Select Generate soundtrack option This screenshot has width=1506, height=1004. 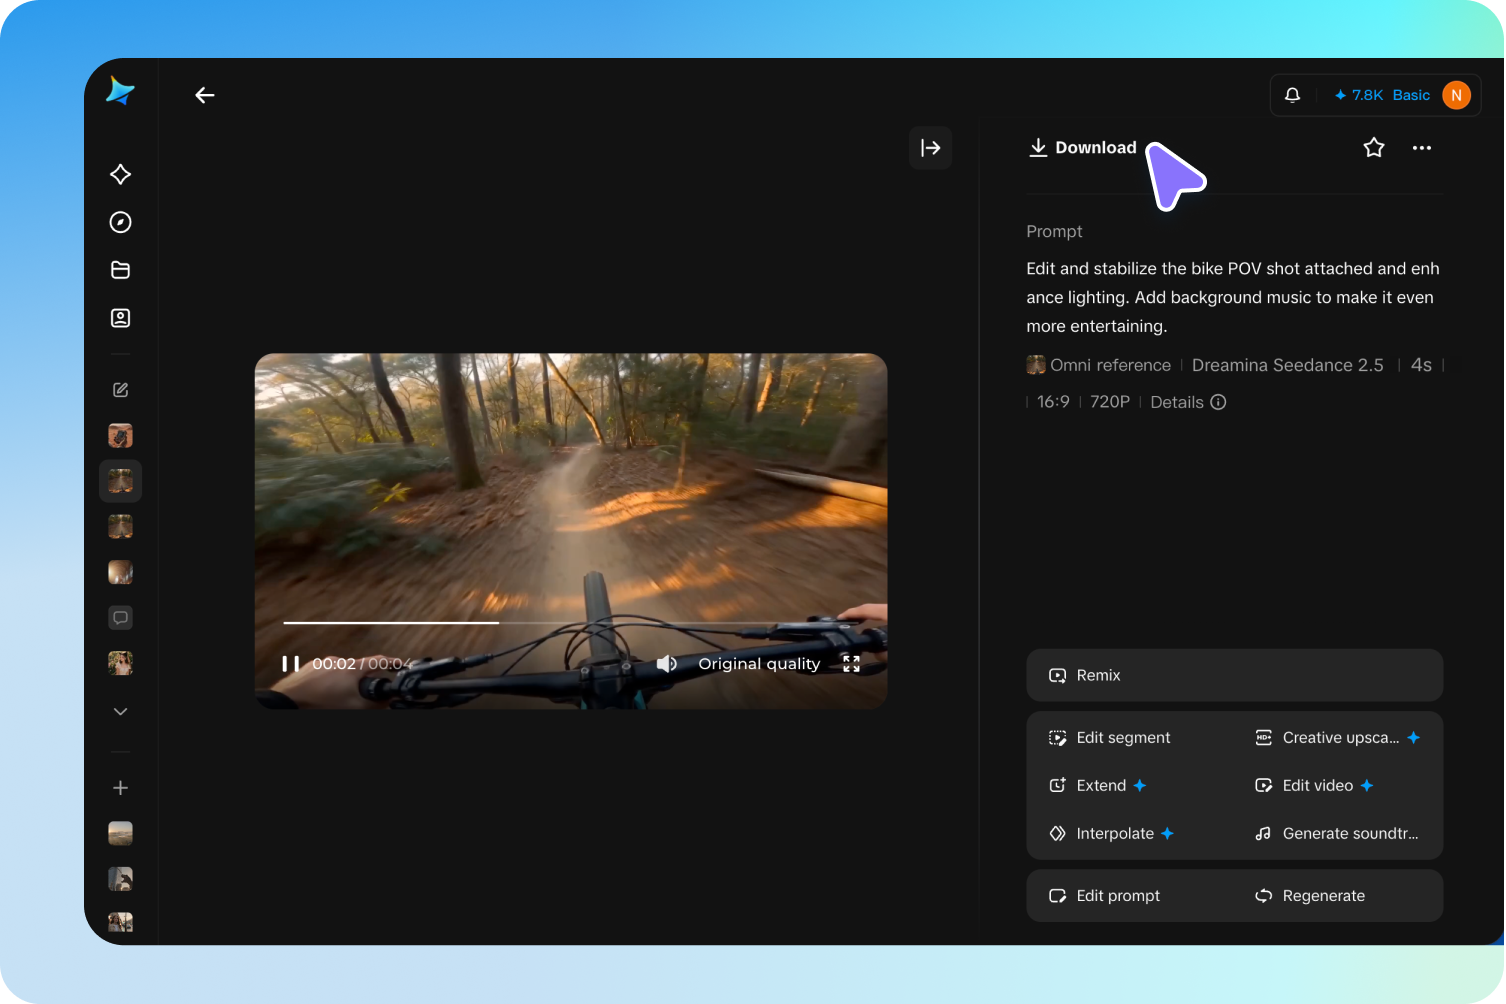[1337, 834]
